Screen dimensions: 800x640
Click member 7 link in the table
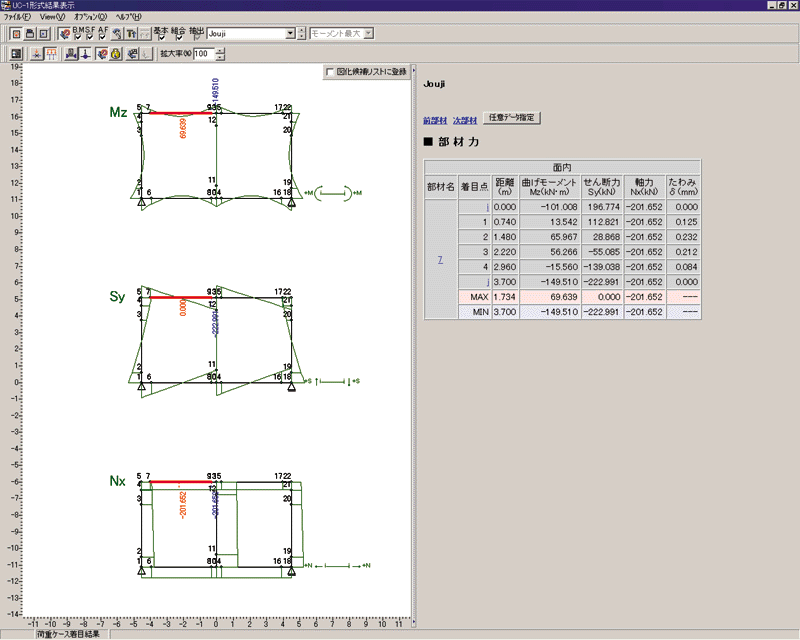(x=440, y=260)
